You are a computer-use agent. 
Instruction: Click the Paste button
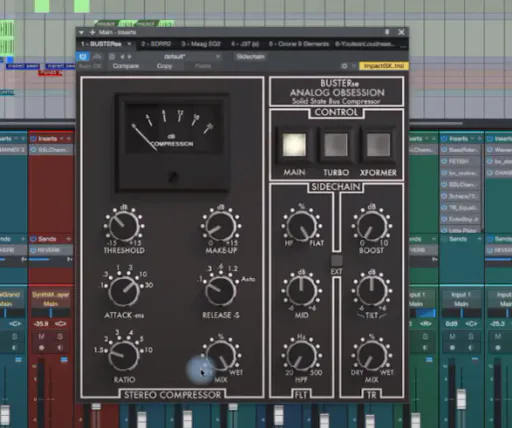pyautogui.click(x=203, y=66)
